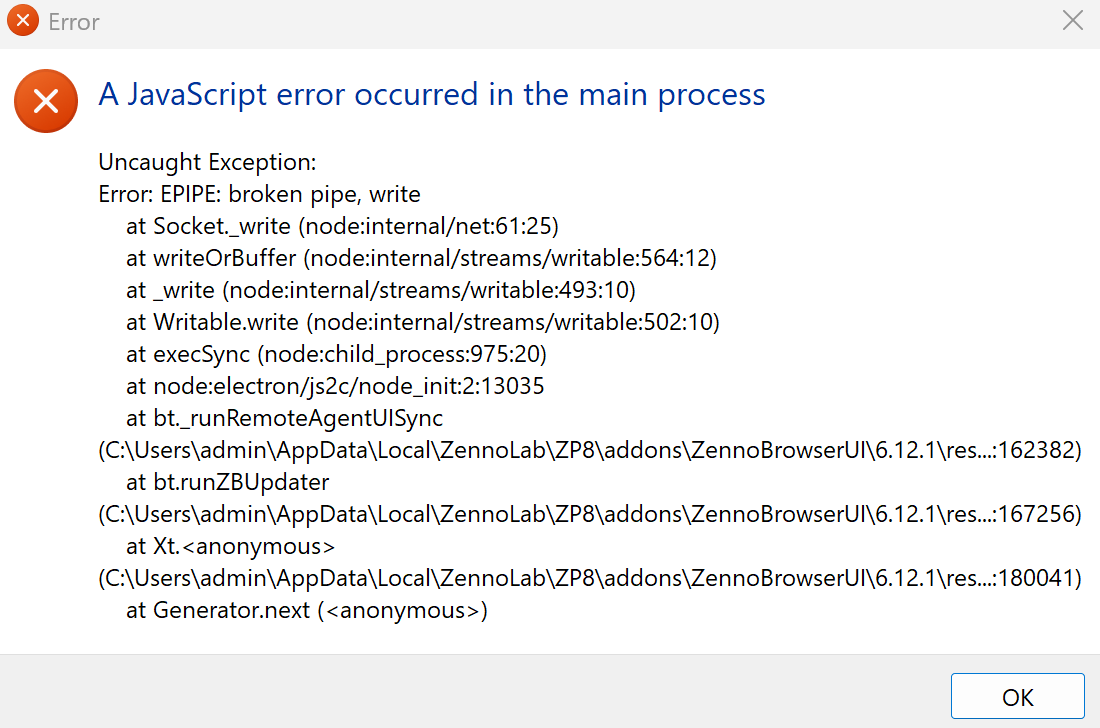Click the small red error icon in title bar
Screen dimensions: 1100x728
click(x=23, y=21)
